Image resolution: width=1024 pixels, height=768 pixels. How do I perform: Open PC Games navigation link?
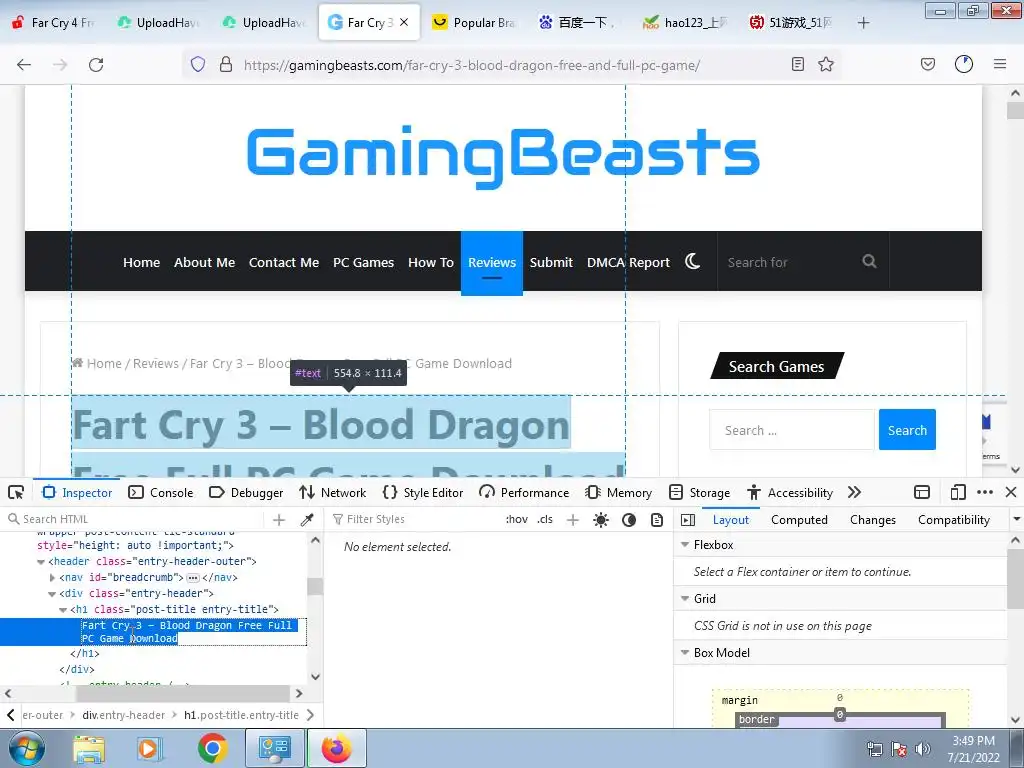[x=363, y=263]
